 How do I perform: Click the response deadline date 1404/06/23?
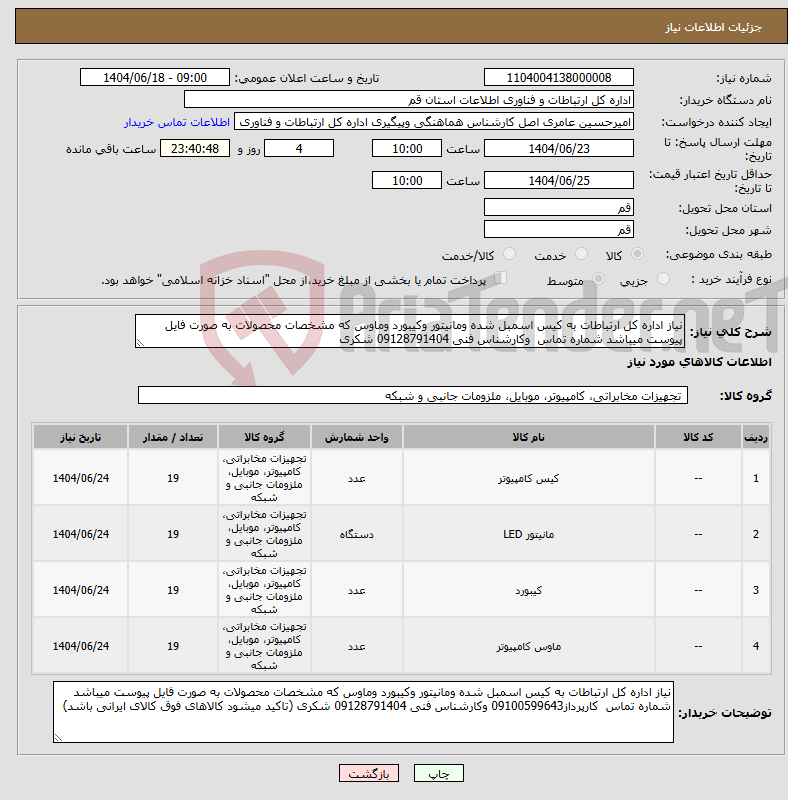[559, 148]
